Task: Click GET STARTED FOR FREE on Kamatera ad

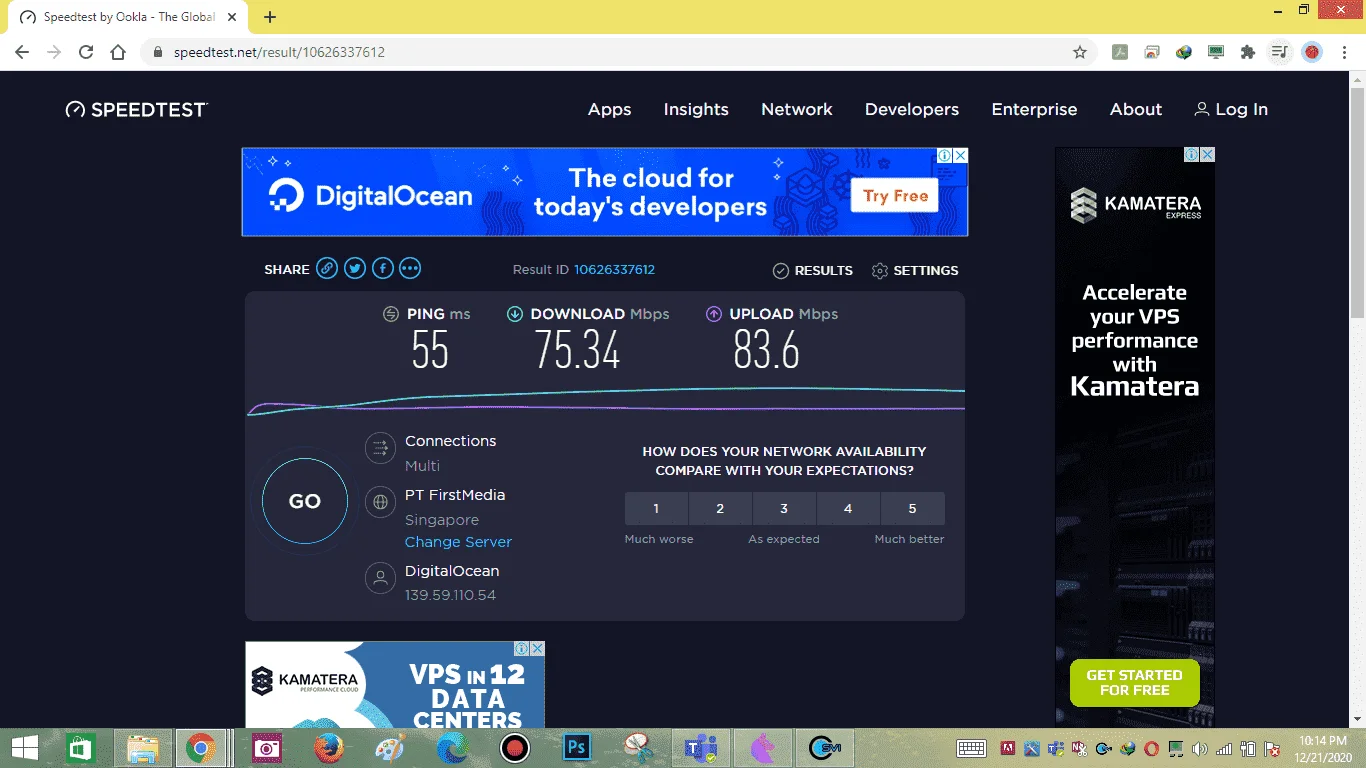Action: point(1135,682)
